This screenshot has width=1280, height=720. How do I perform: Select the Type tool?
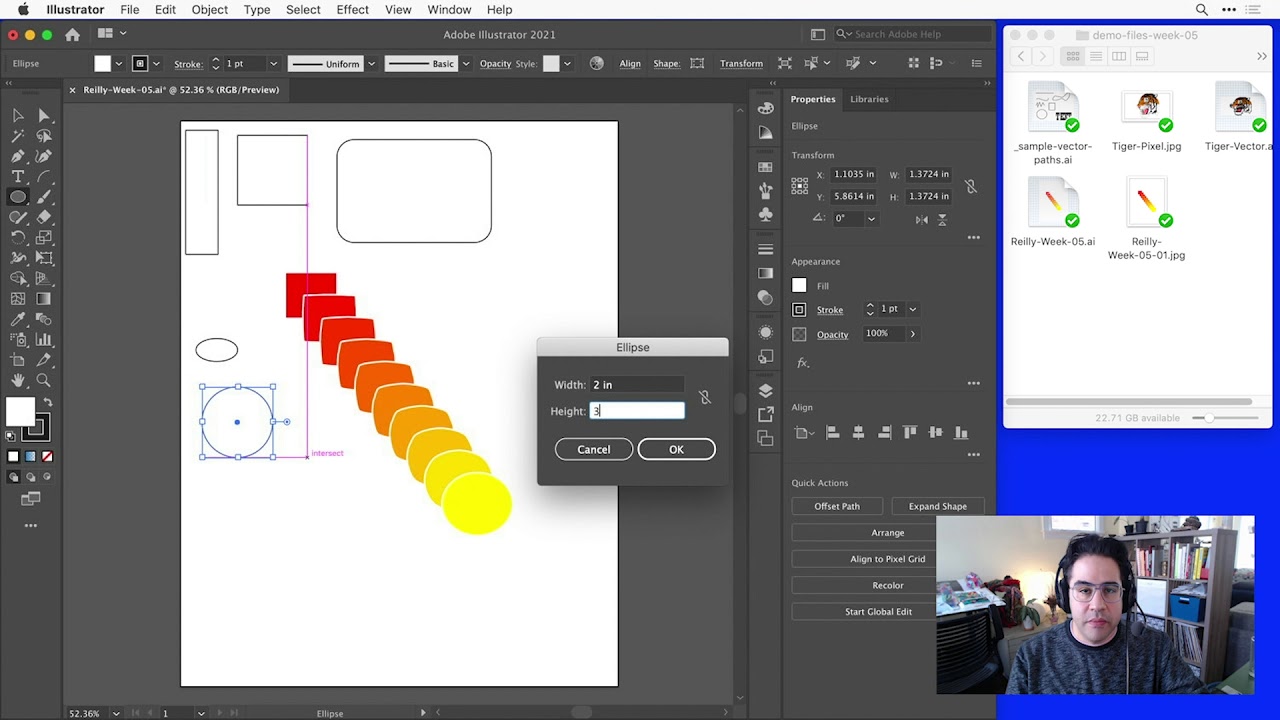18,176
